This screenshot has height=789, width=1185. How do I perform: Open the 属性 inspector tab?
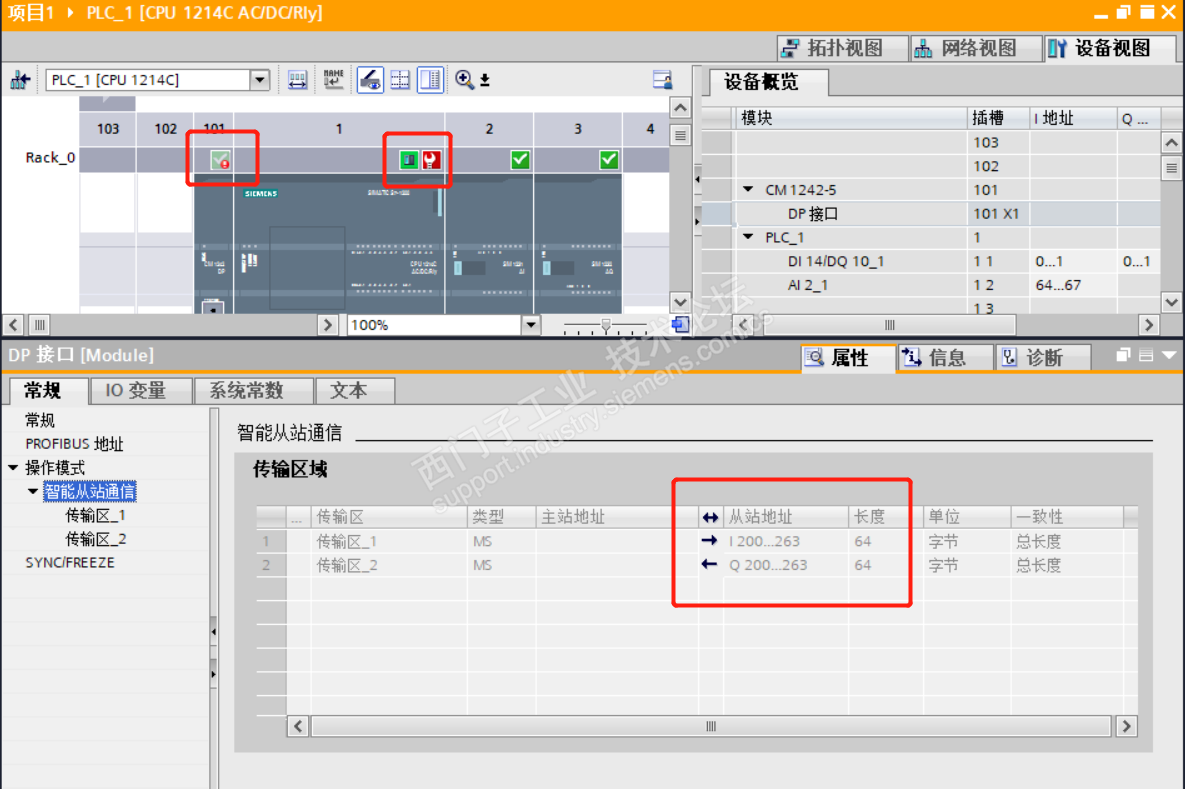849,357
